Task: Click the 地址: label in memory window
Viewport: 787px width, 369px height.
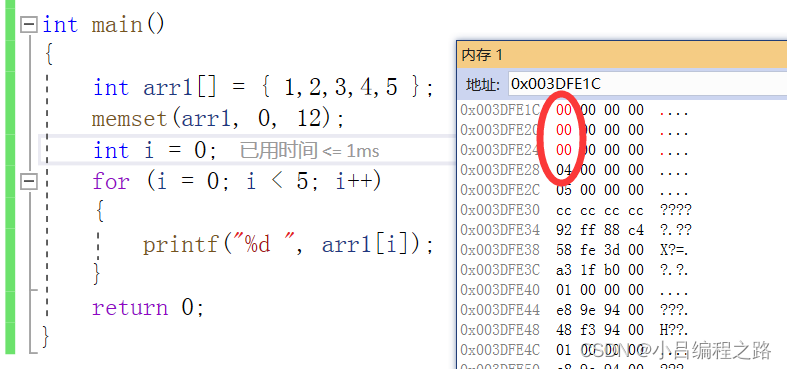Action: pyautogui.click(x=483, y=84)
